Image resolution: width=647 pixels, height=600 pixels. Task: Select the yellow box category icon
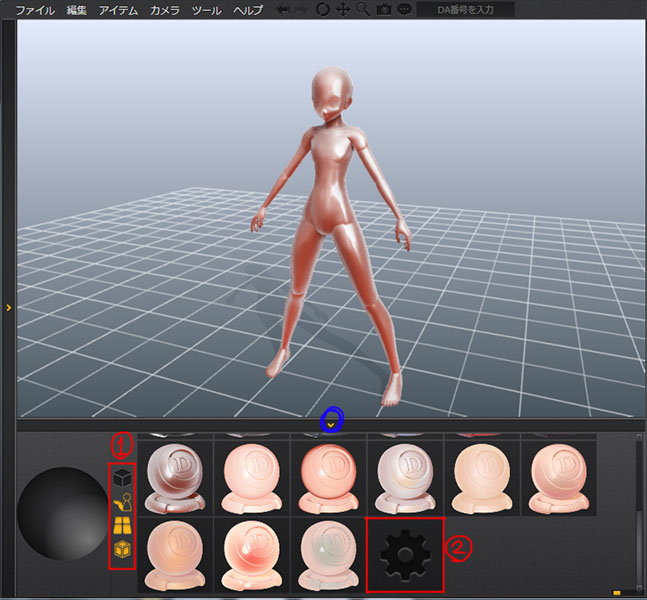tap(122, 549)
